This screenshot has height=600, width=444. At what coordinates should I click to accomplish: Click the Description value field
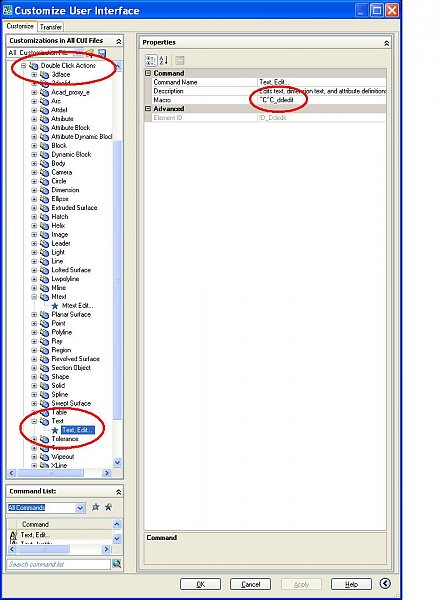point(322,91)
